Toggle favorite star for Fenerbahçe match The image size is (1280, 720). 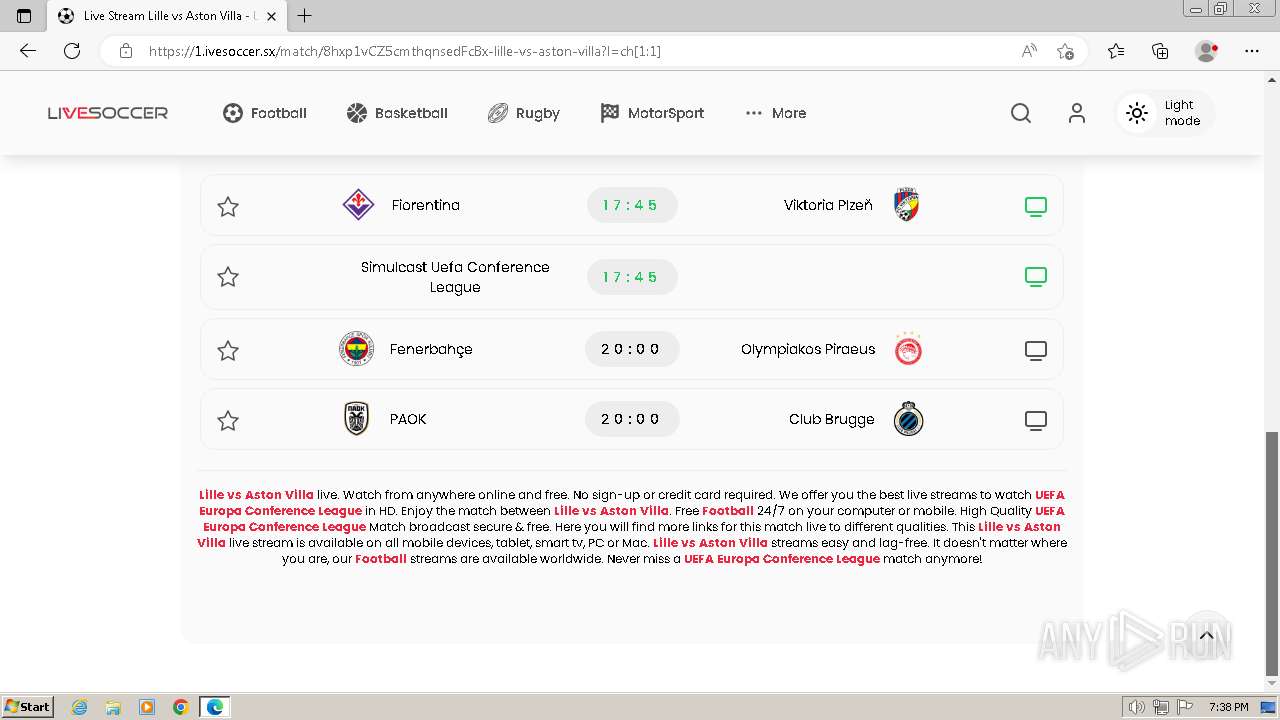click(228, 351)
